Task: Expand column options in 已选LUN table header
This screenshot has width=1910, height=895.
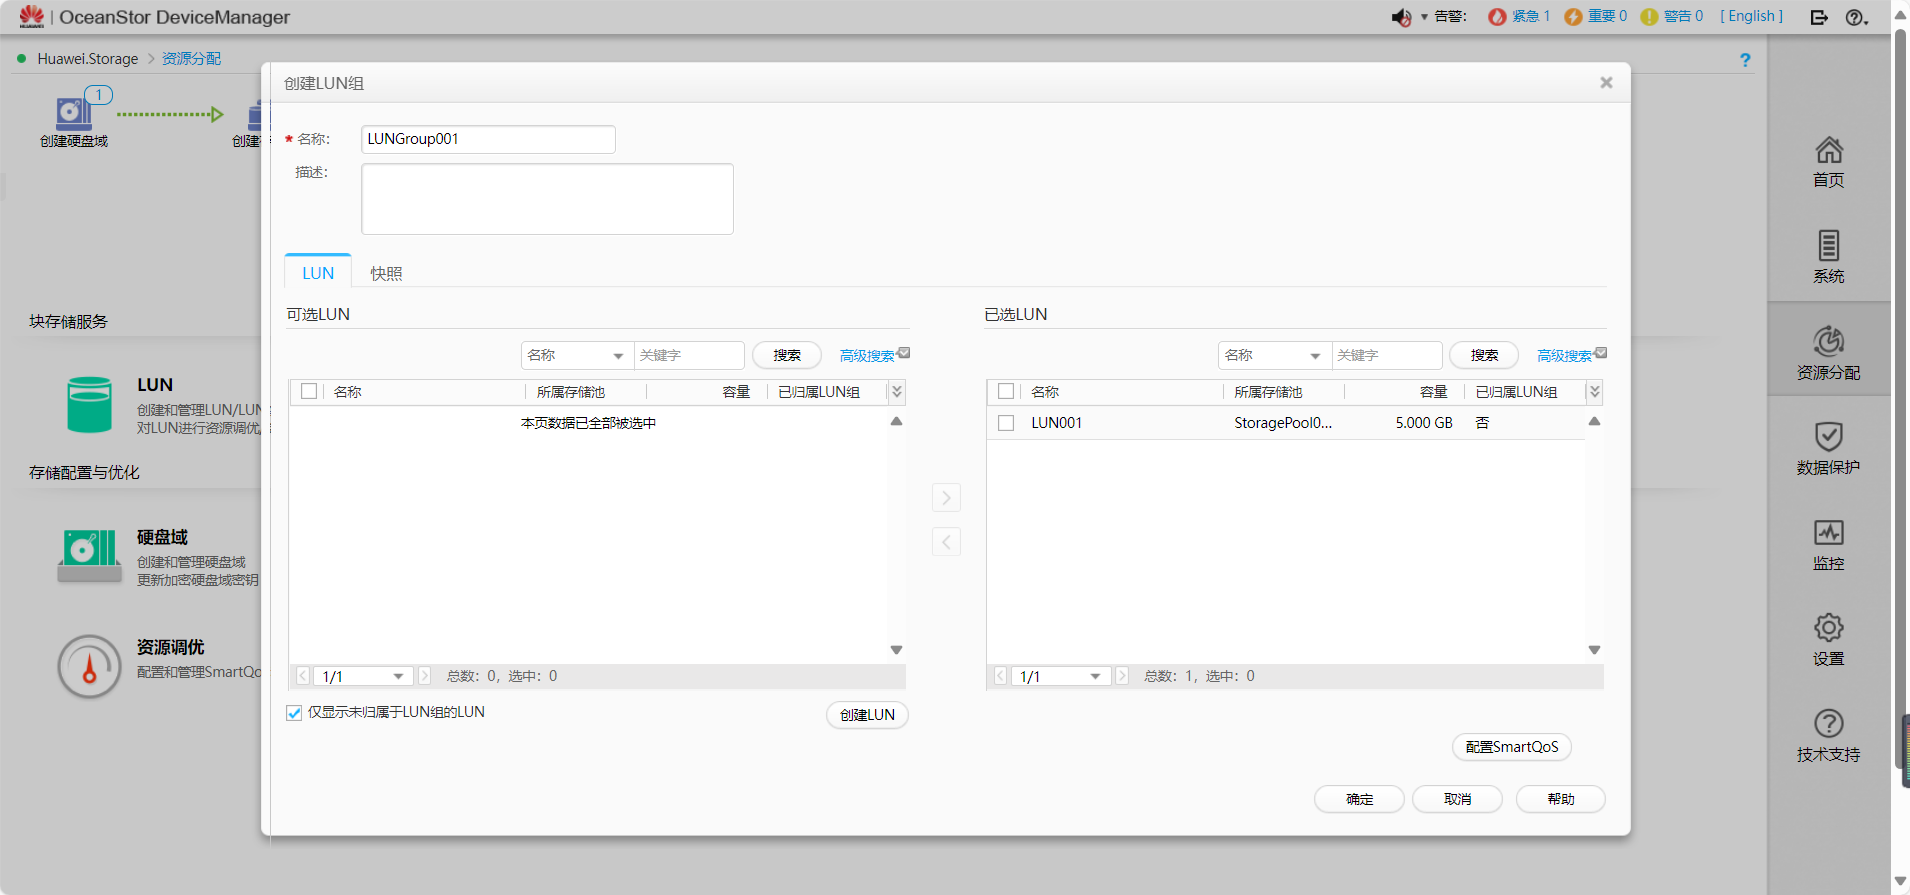Action: (x=1595, y=392)
